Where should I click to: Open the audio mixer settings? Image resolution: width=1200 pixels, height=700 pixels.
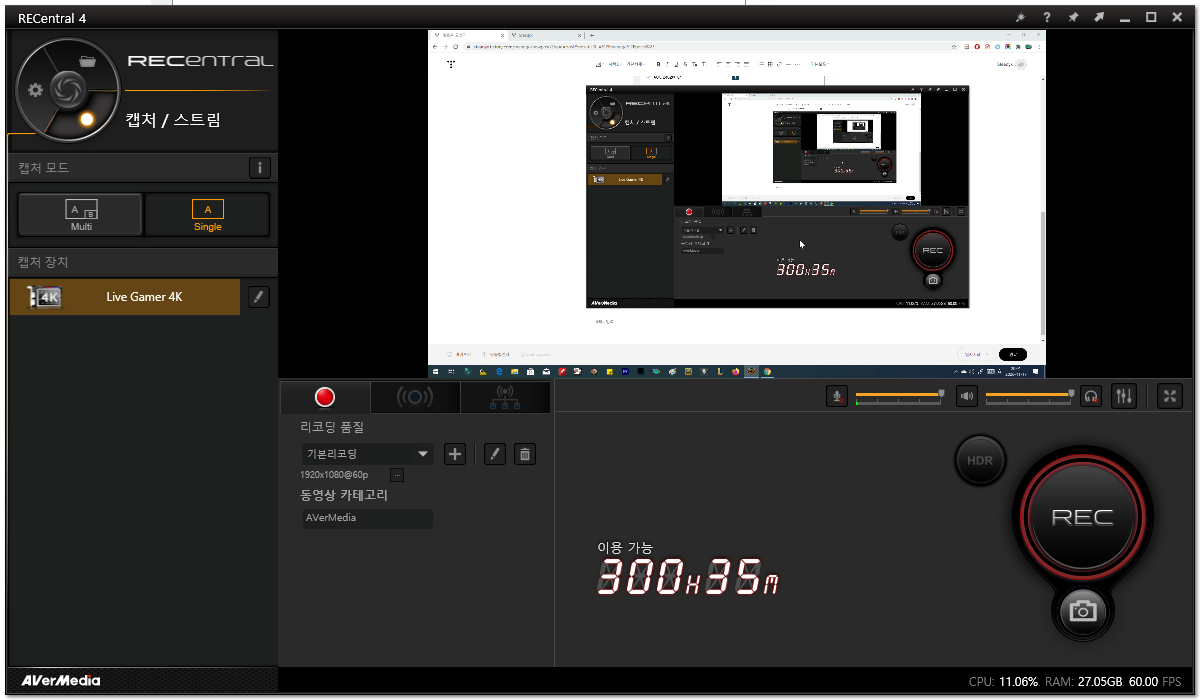[x=1124, y=396]
